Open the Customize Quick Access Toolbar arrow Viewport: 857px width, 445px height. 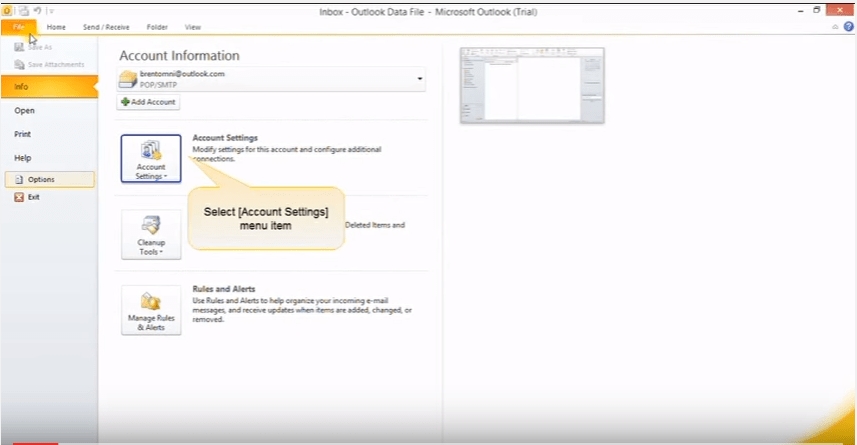coord(52,11)
